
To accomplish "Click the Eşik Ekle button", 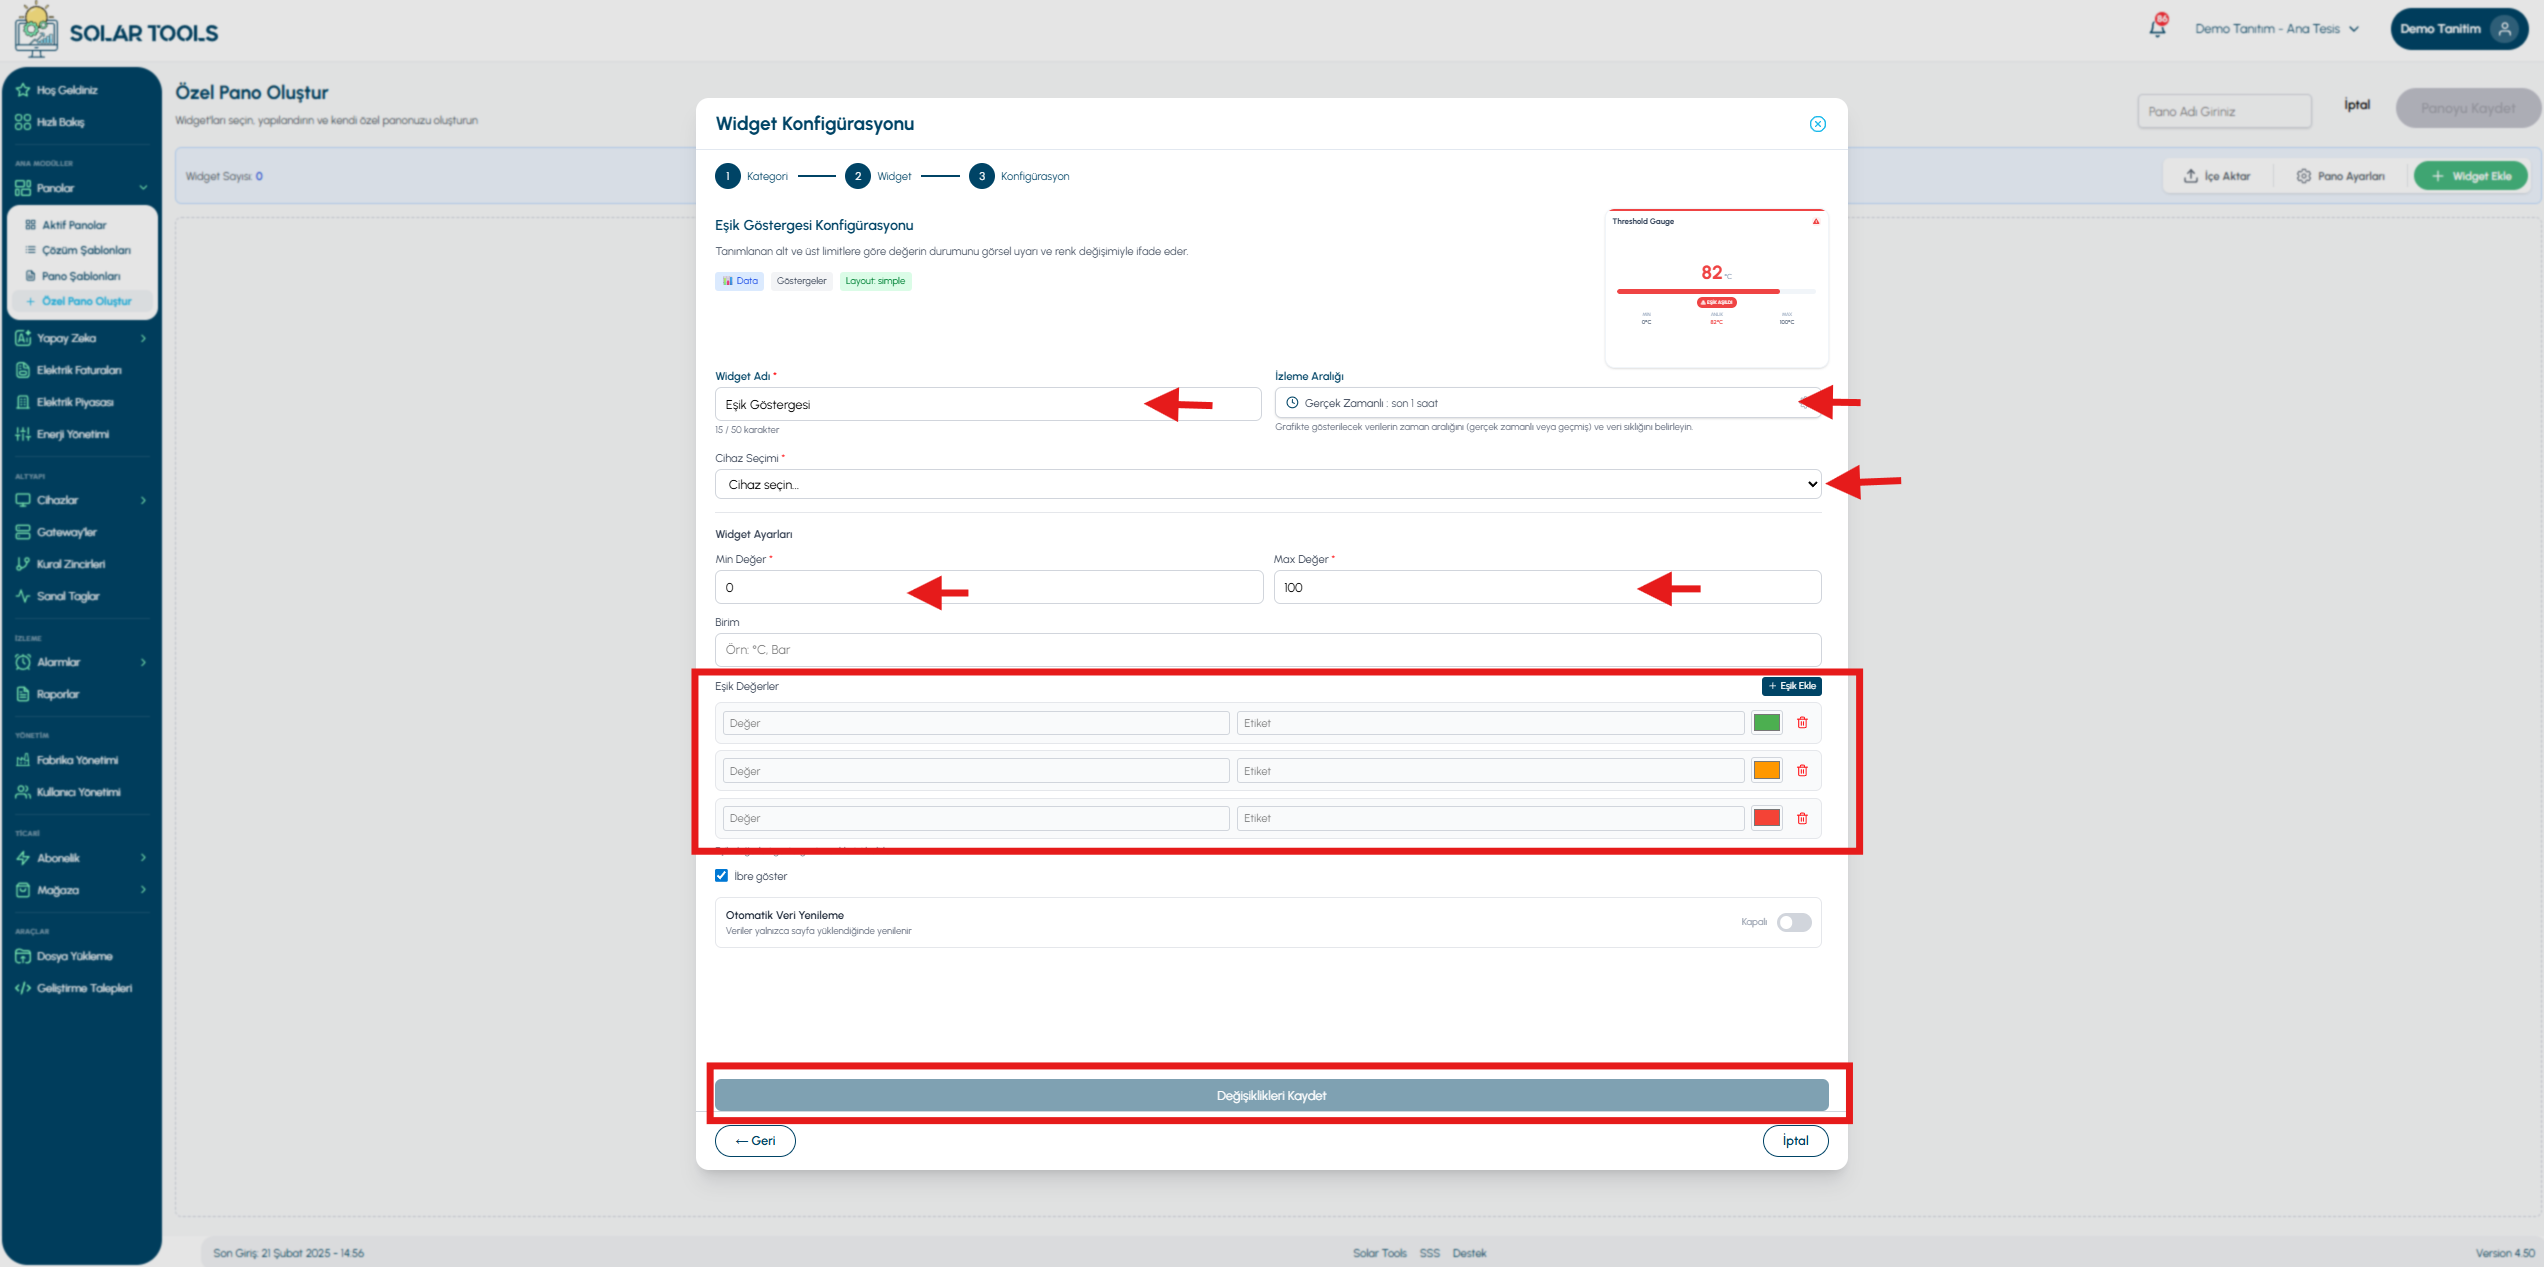I will (x=1791, y=686).
